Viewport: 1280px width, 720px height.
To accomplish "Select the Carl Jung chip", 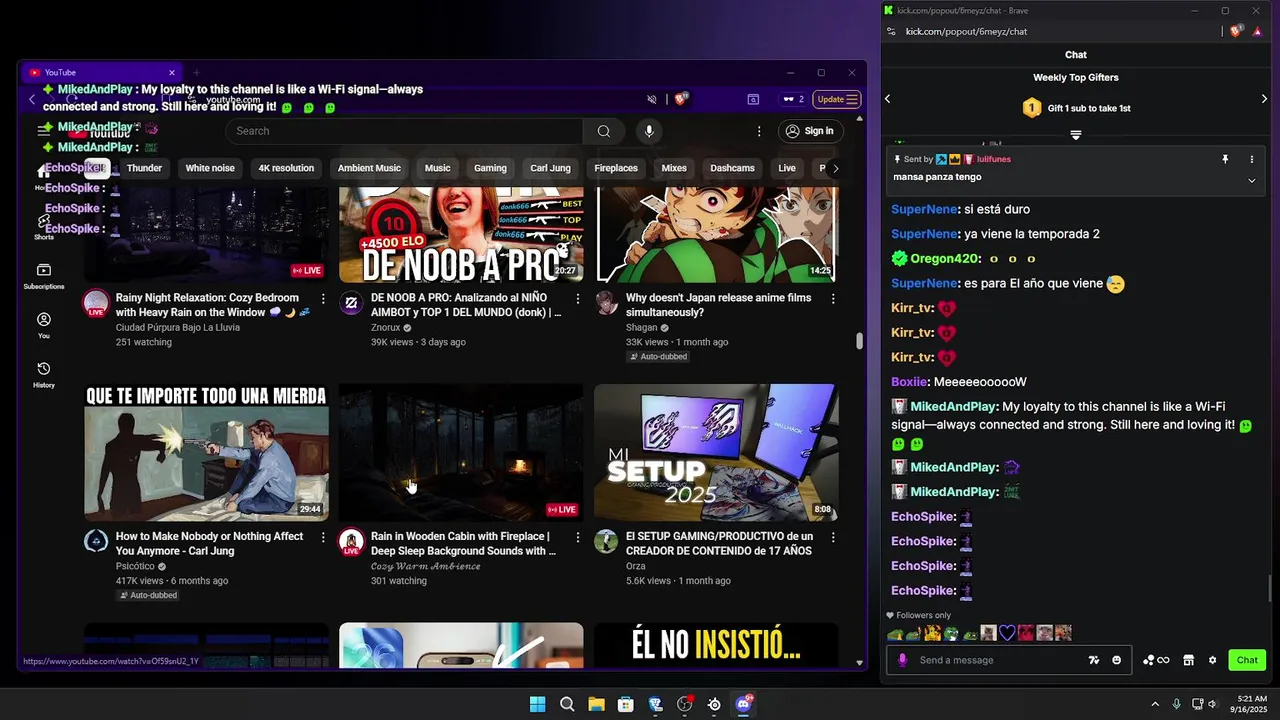I will [x=550, y=168].
